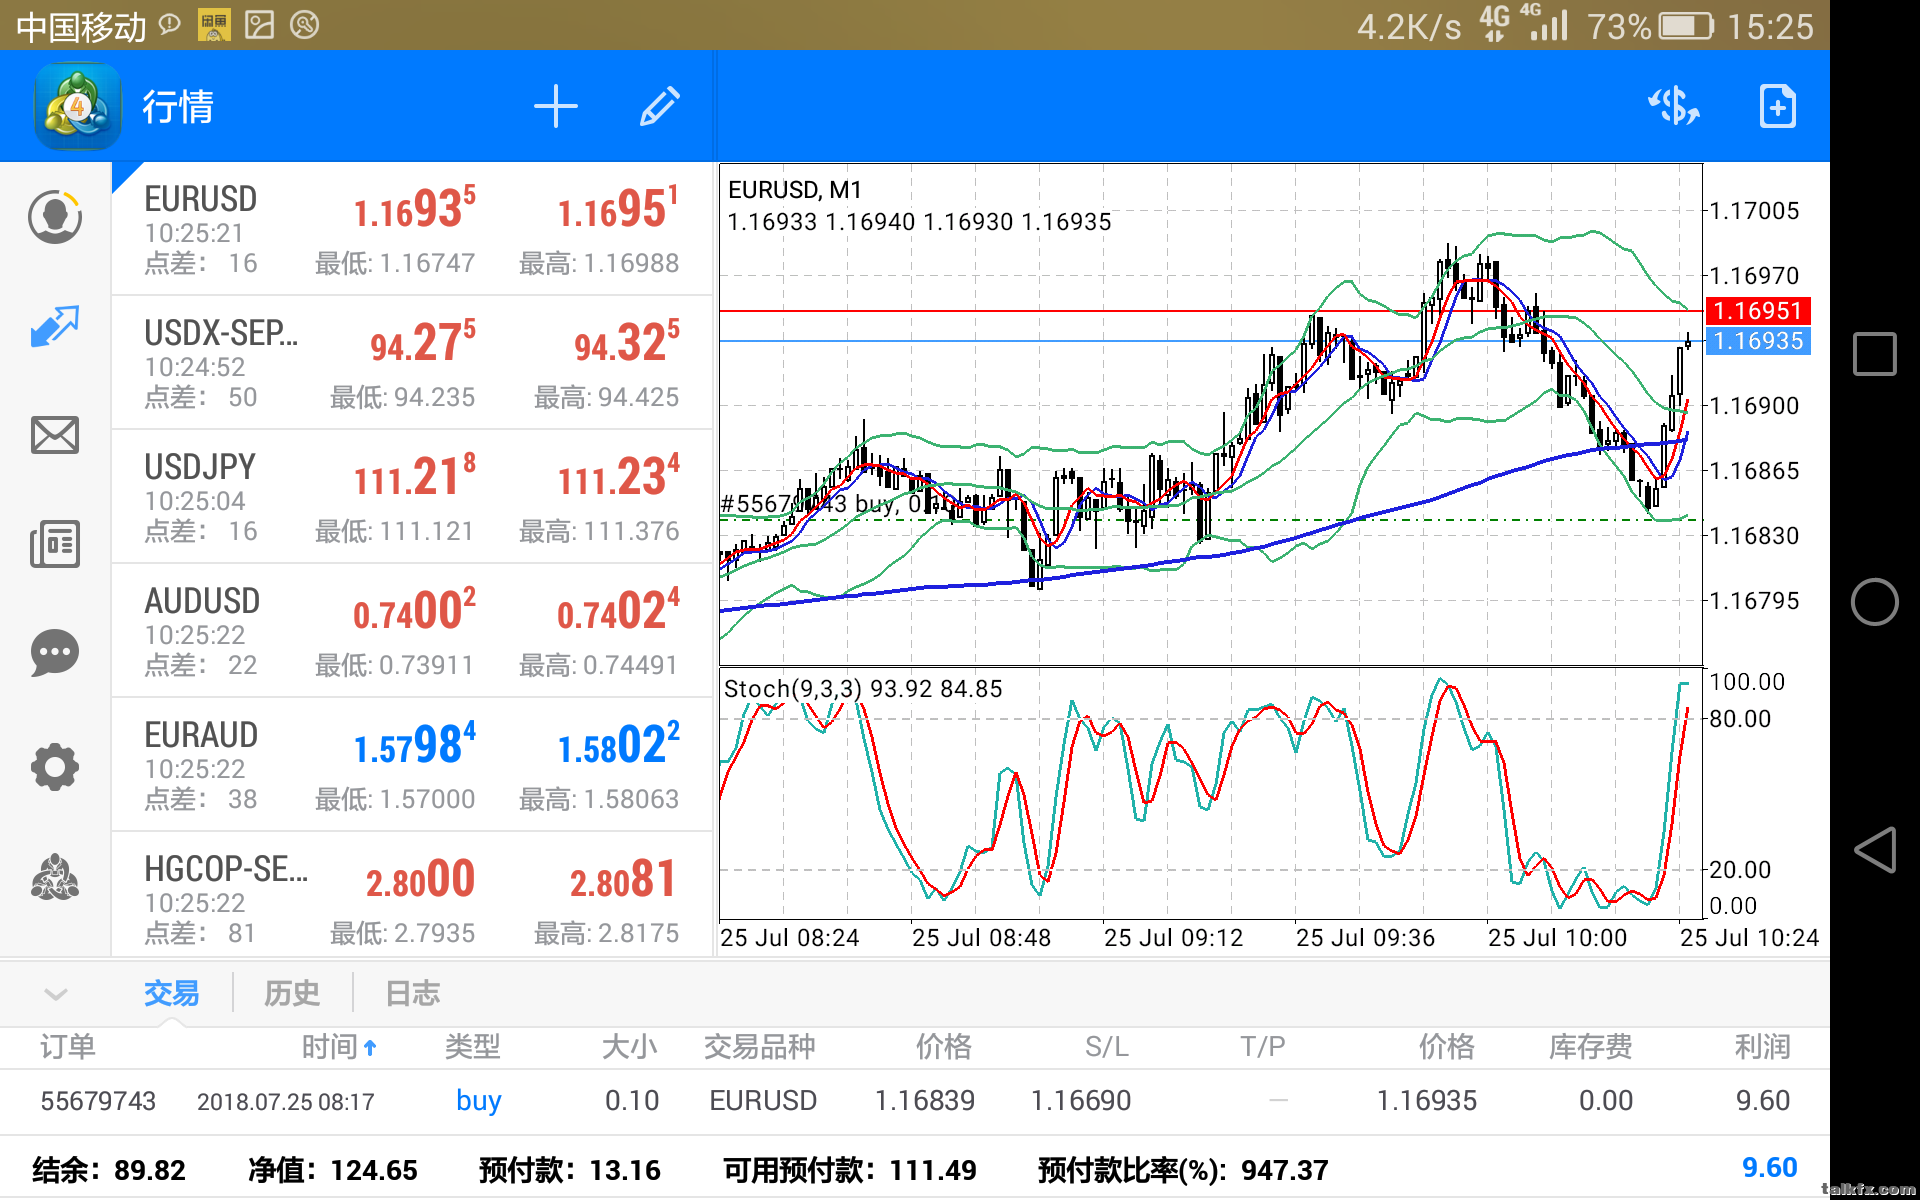Tap EURUSD ask price 1.16951
Image resolution: width=1920 pixels, height=1200 pixels.
[x=618, y=208]
